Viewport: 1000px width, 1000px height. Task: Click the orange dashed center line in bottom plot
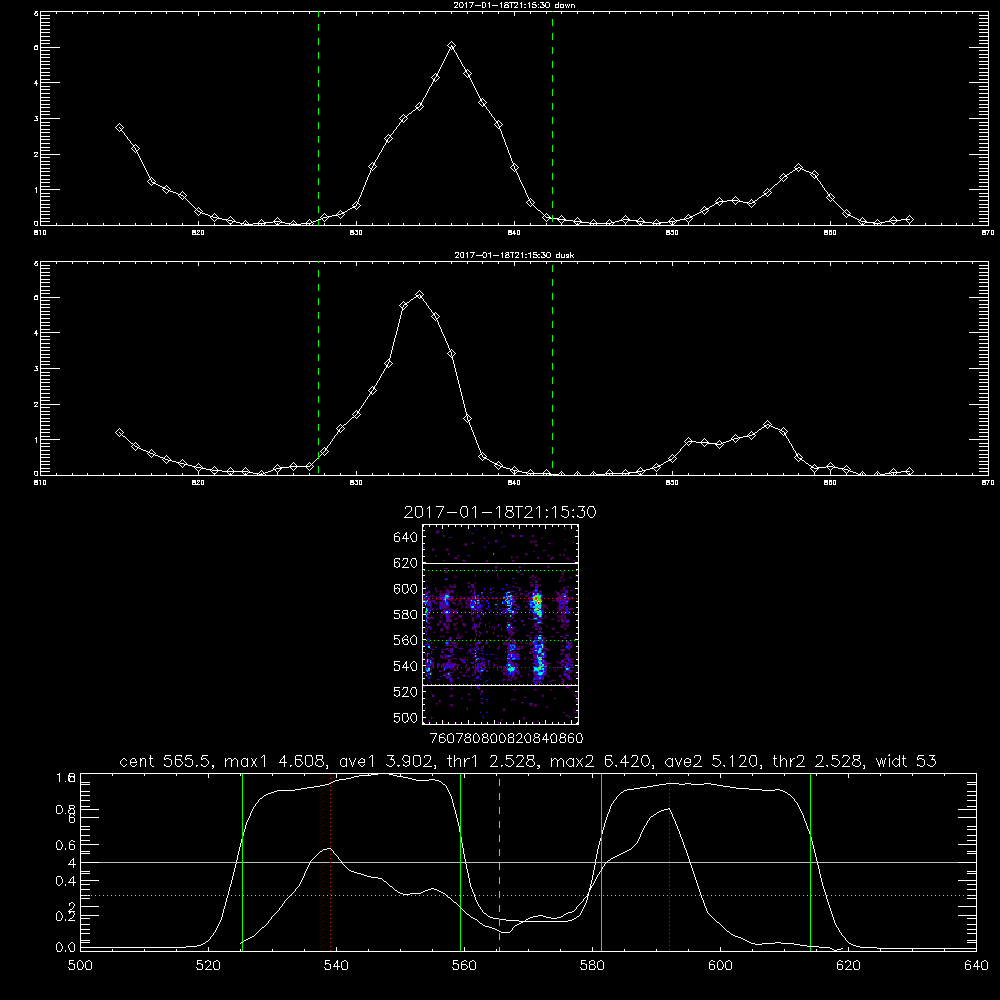pyautogui.click(x=499, y=861)
